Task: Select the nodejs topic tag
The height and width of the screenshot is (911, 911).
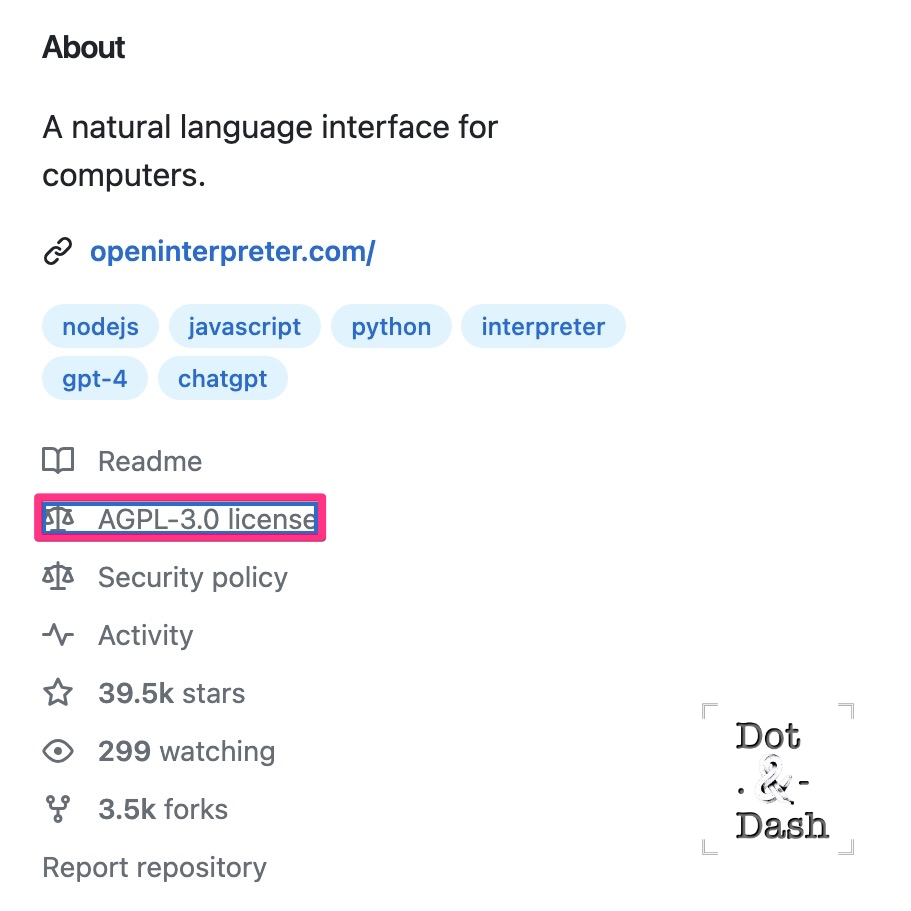Action: click(101, 327)
